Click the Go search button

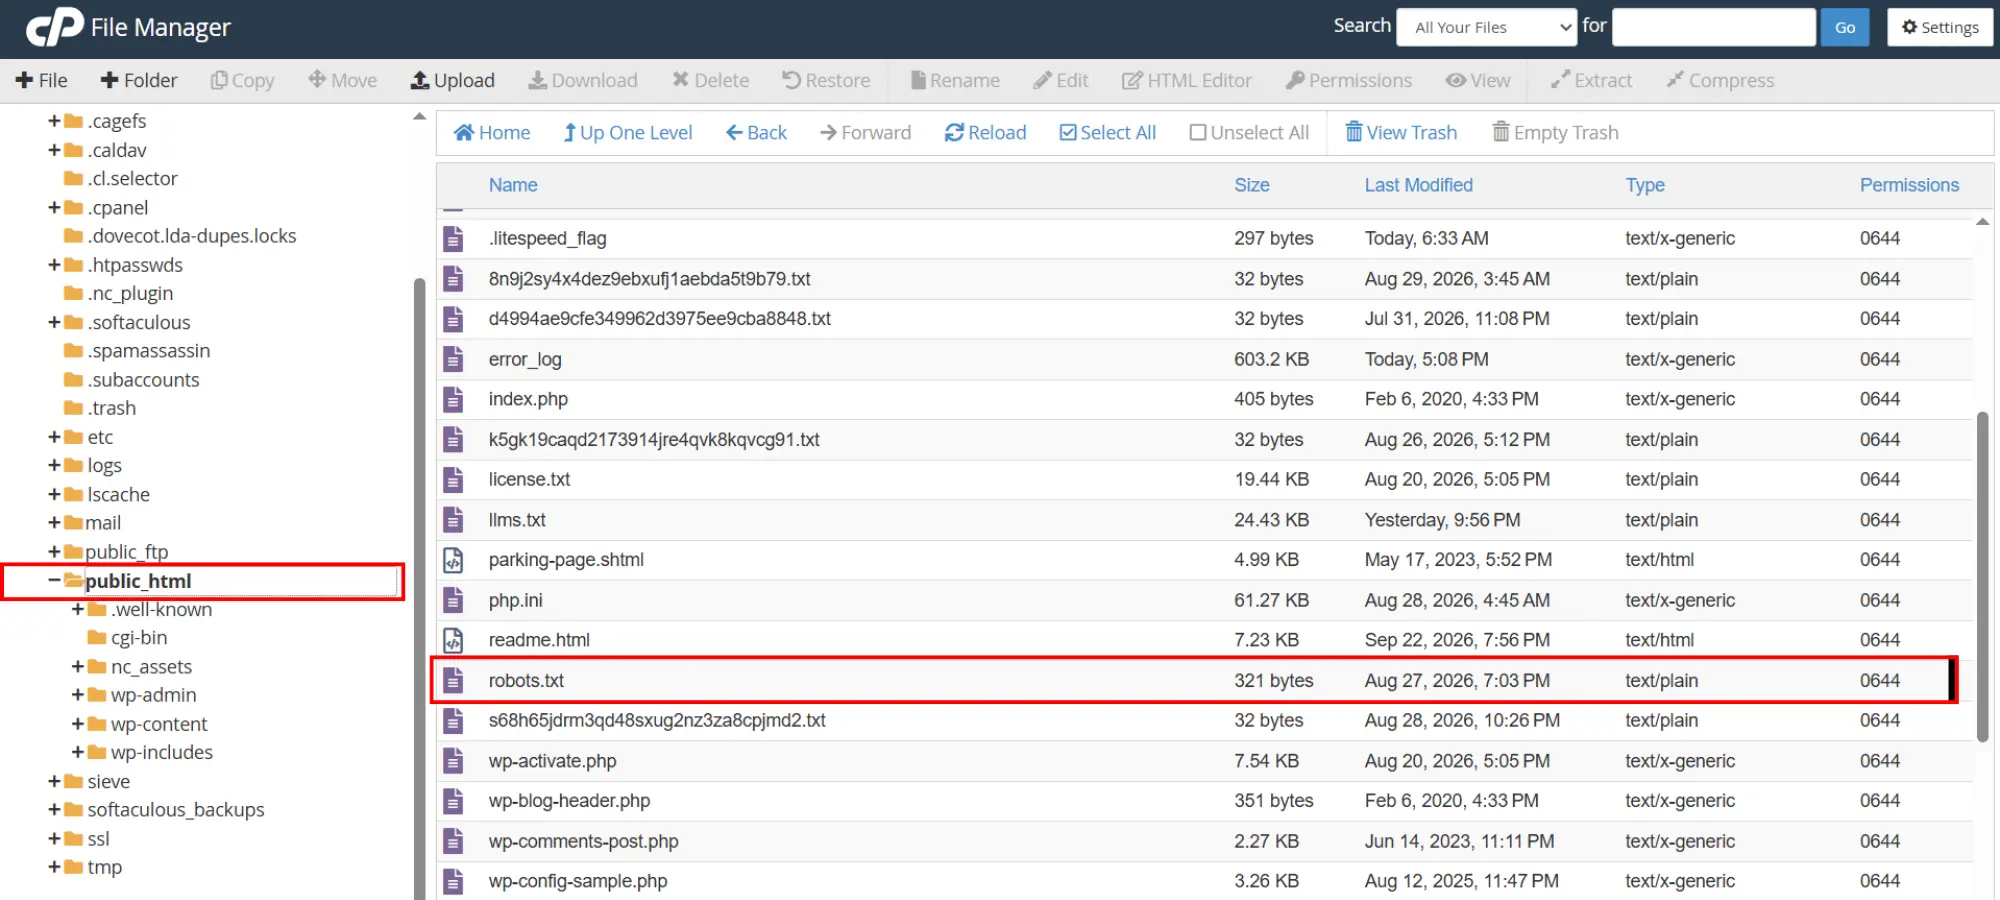tap(1845, 27)
